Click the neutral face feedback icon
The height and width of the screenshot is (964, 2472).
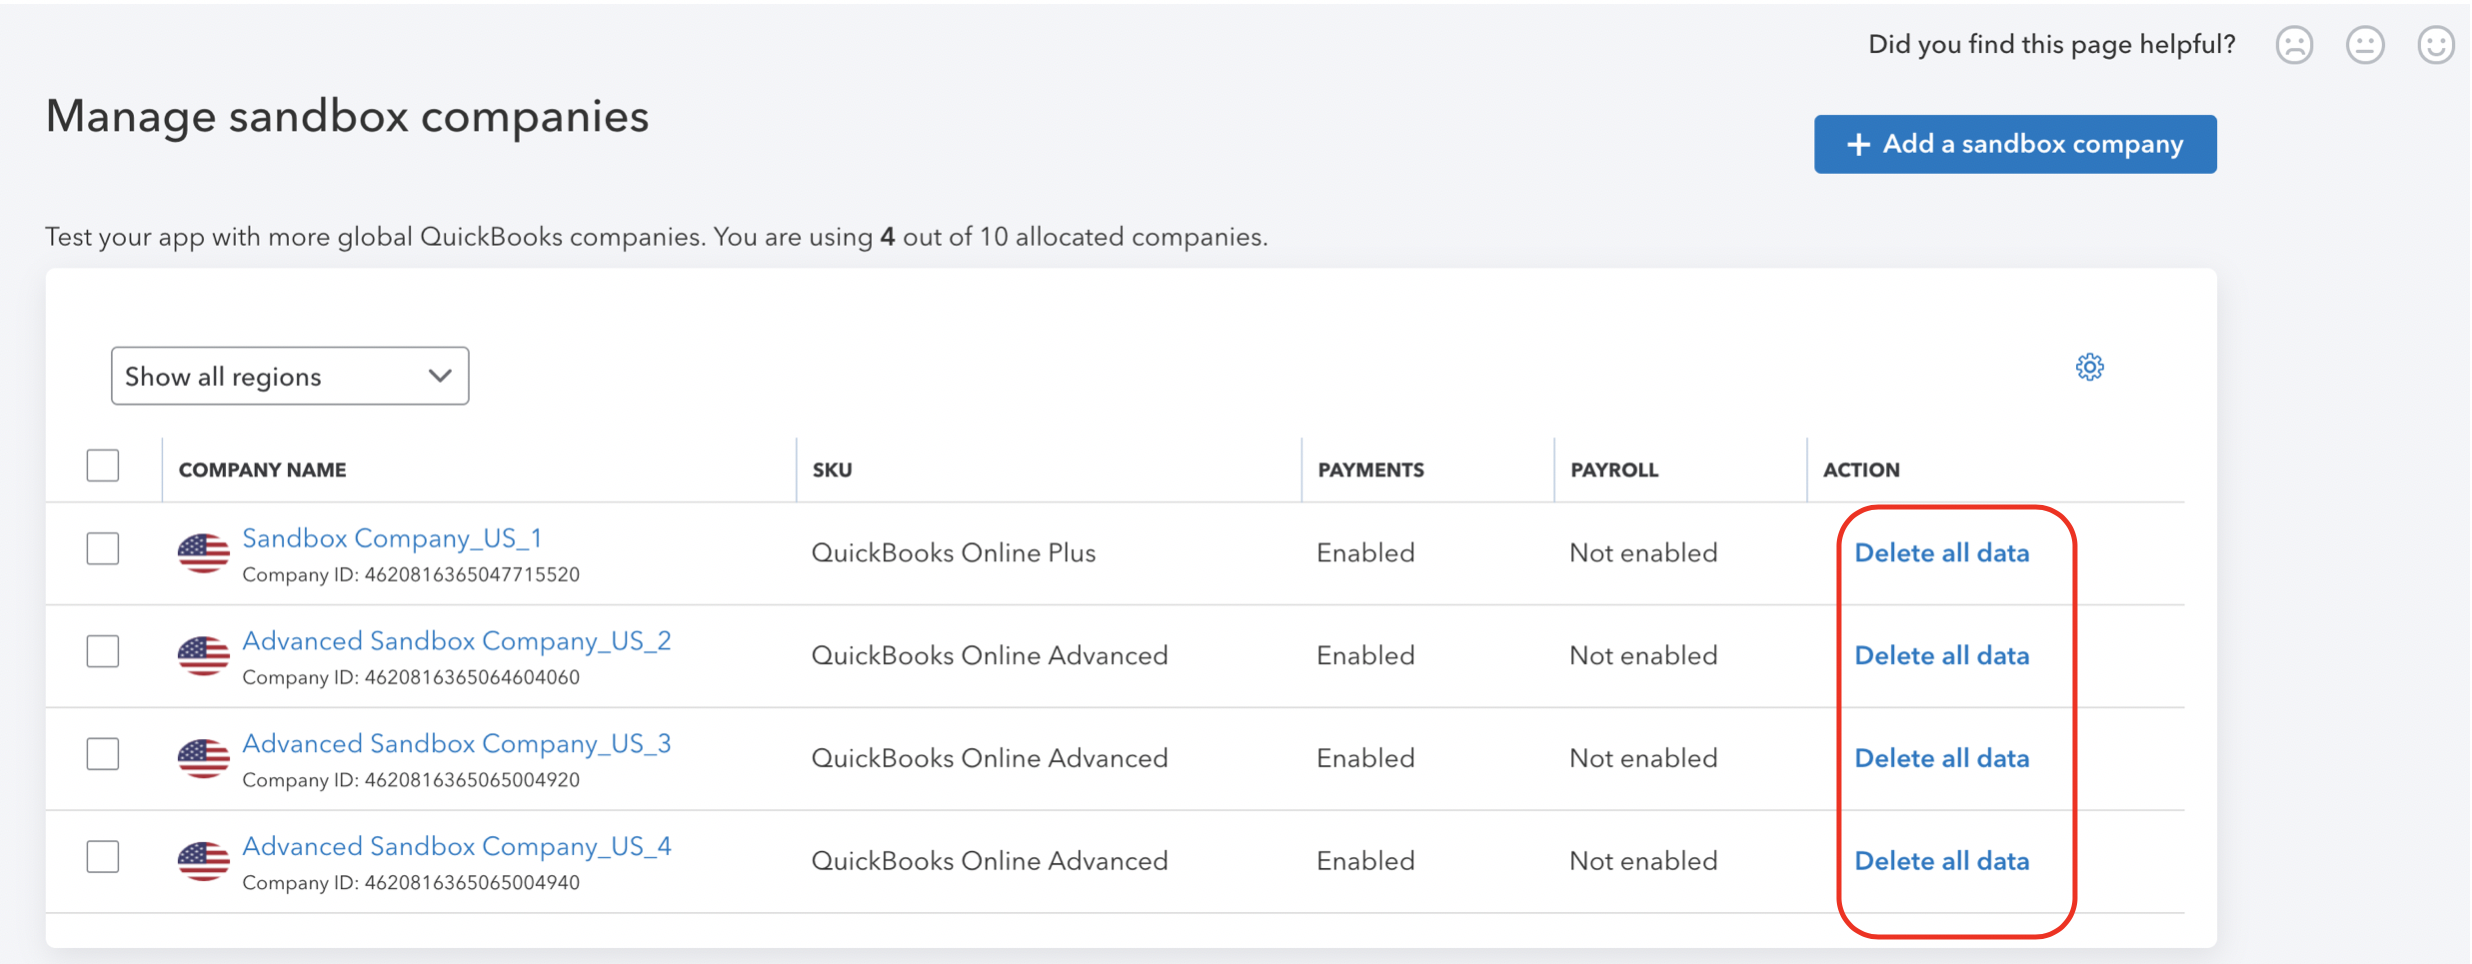[2365, 45]
